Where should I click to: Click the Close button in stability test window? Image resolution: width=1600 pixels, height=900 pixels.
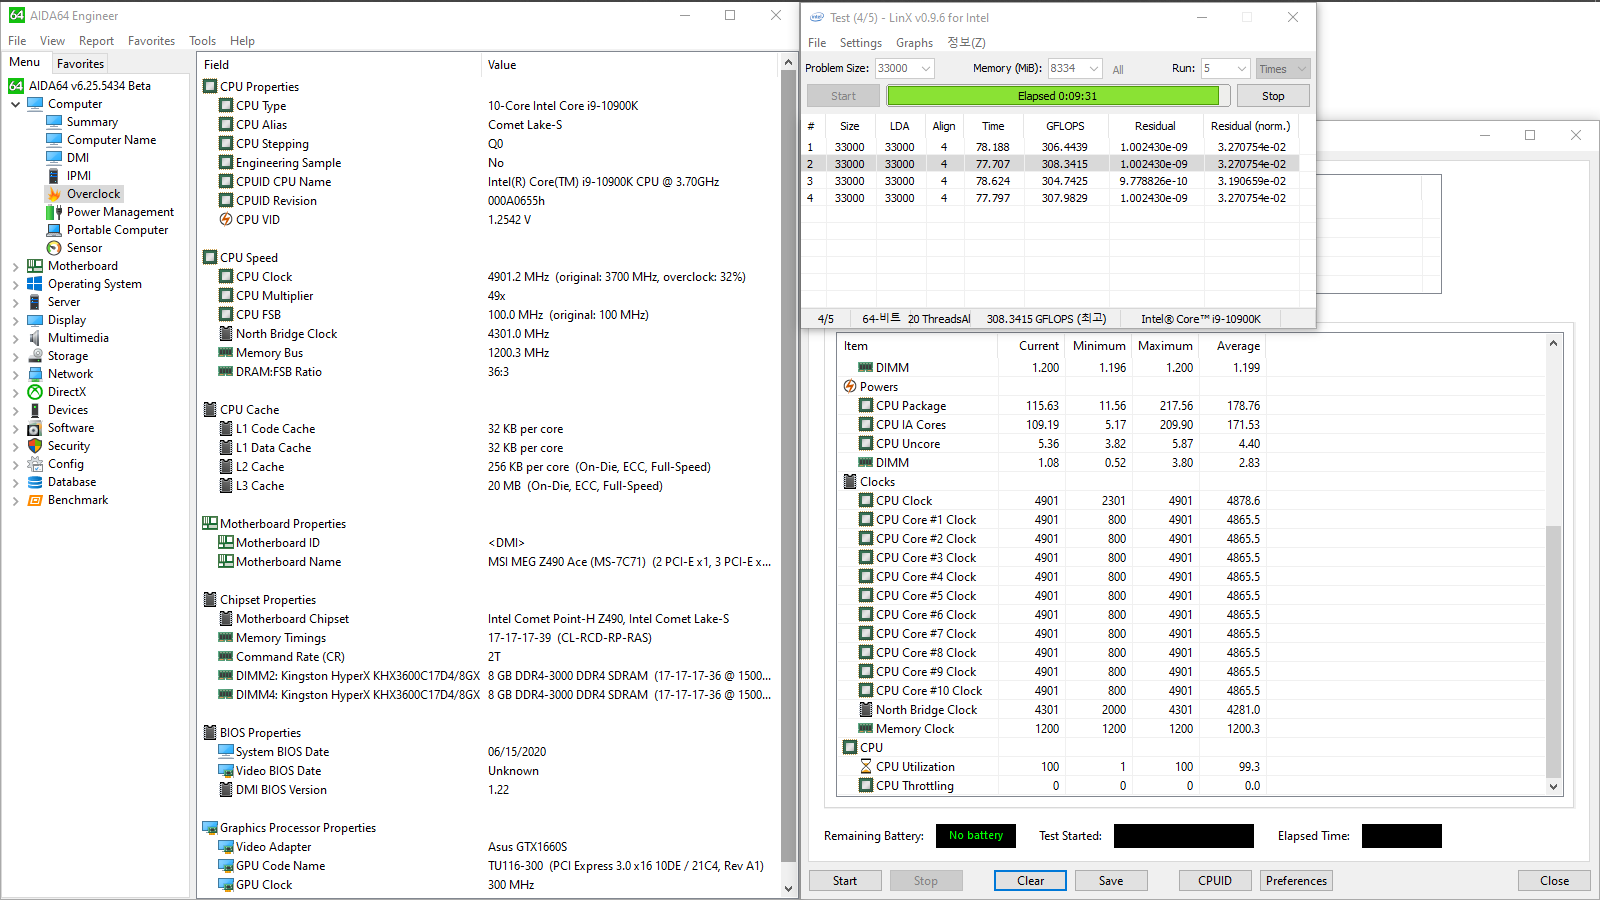1554,881
